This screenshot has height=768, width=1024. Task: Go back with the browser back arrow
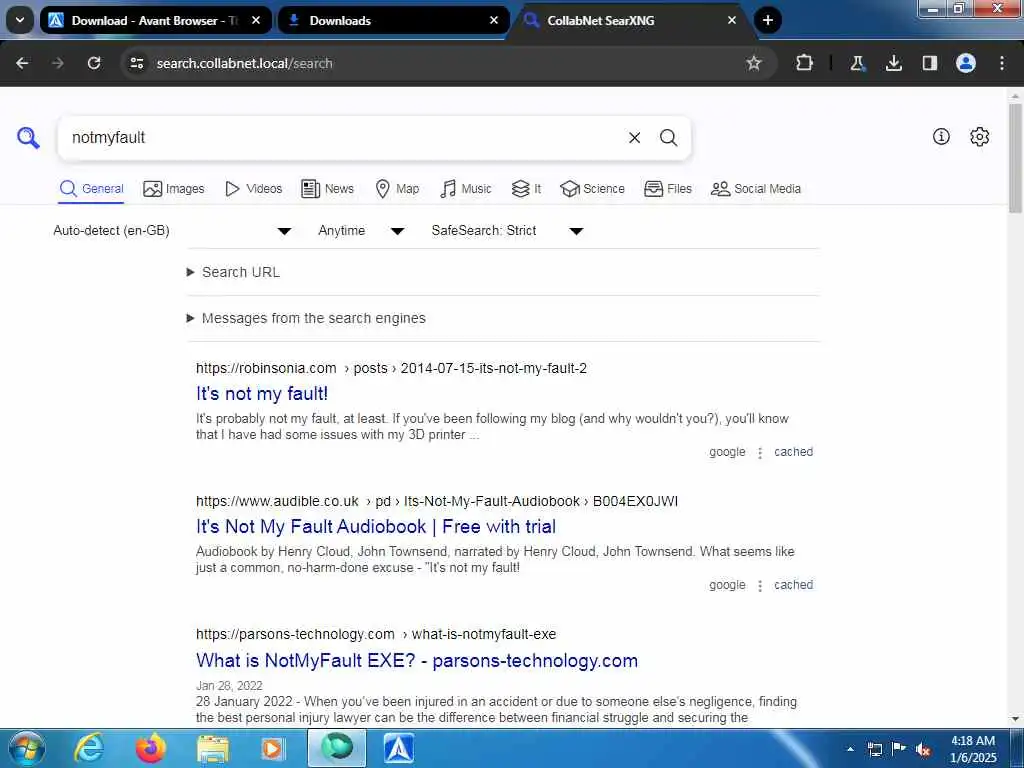coord(22,63)
